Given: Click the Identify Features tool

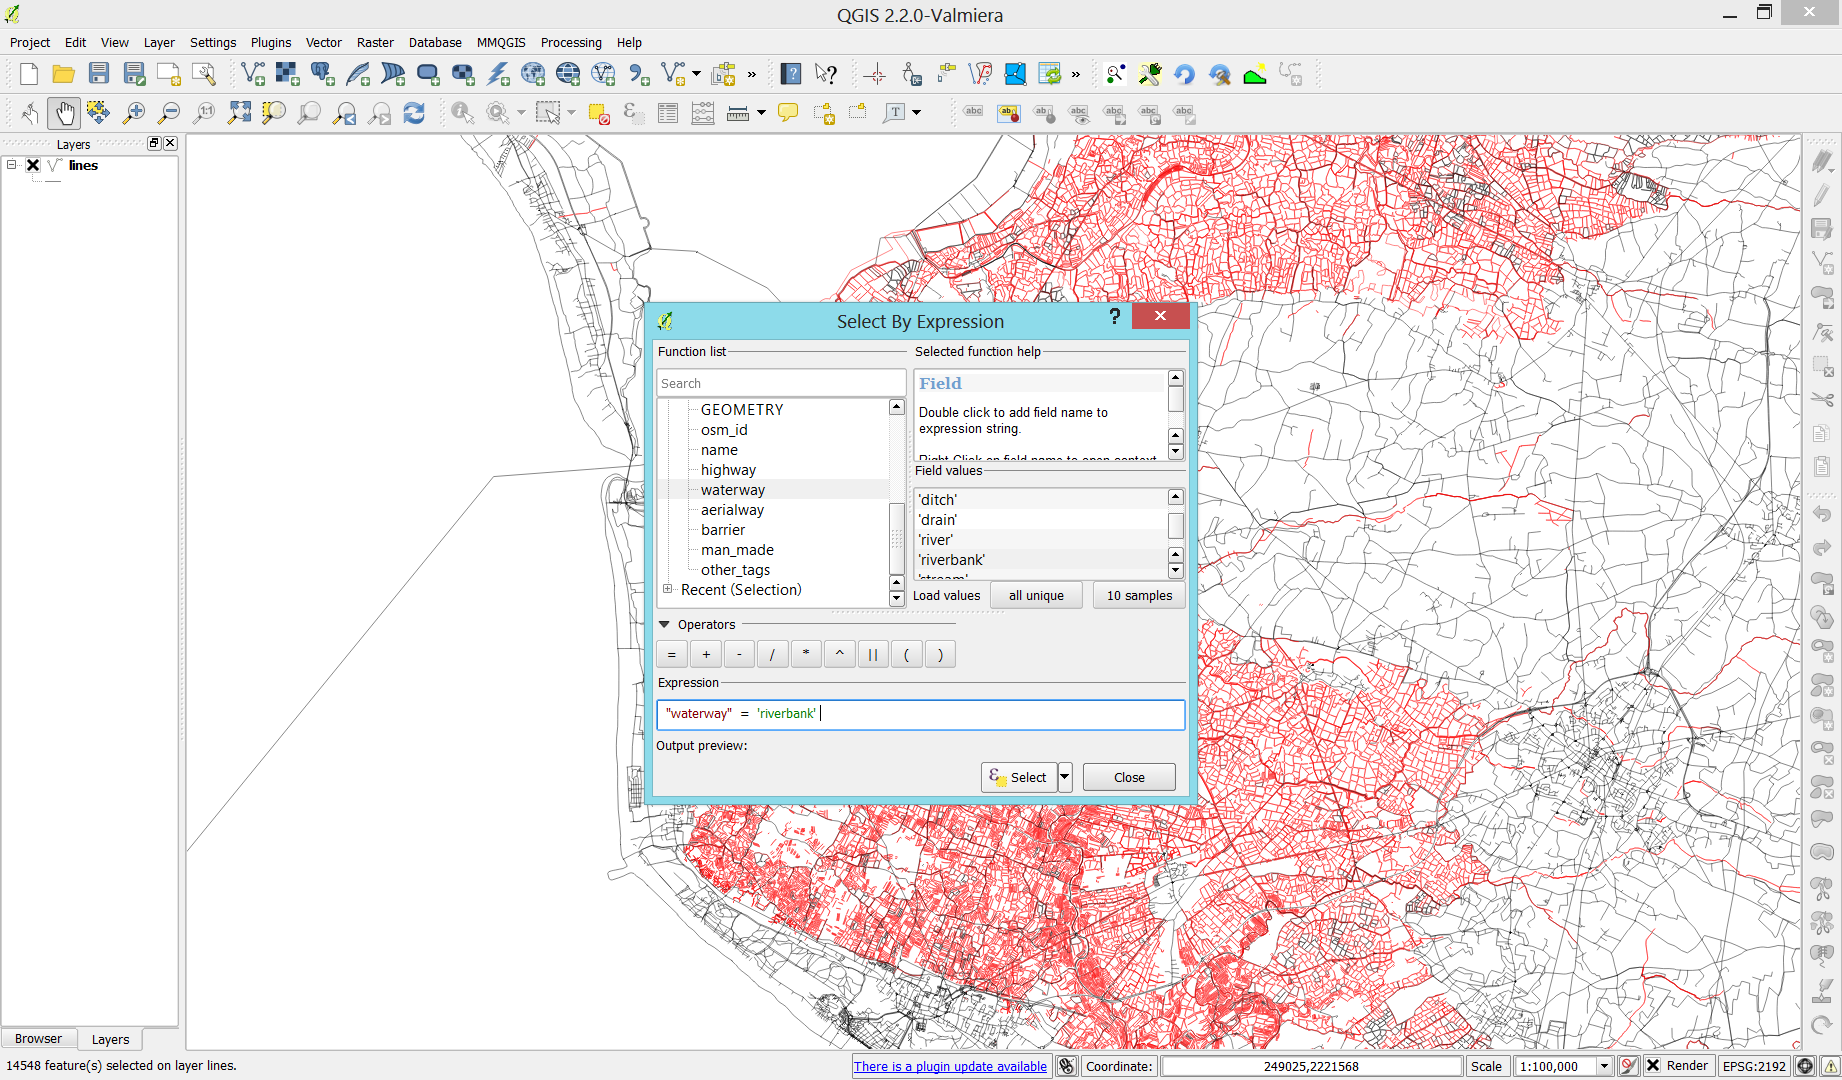Looking at the screenshot, I should coord(461,114).
